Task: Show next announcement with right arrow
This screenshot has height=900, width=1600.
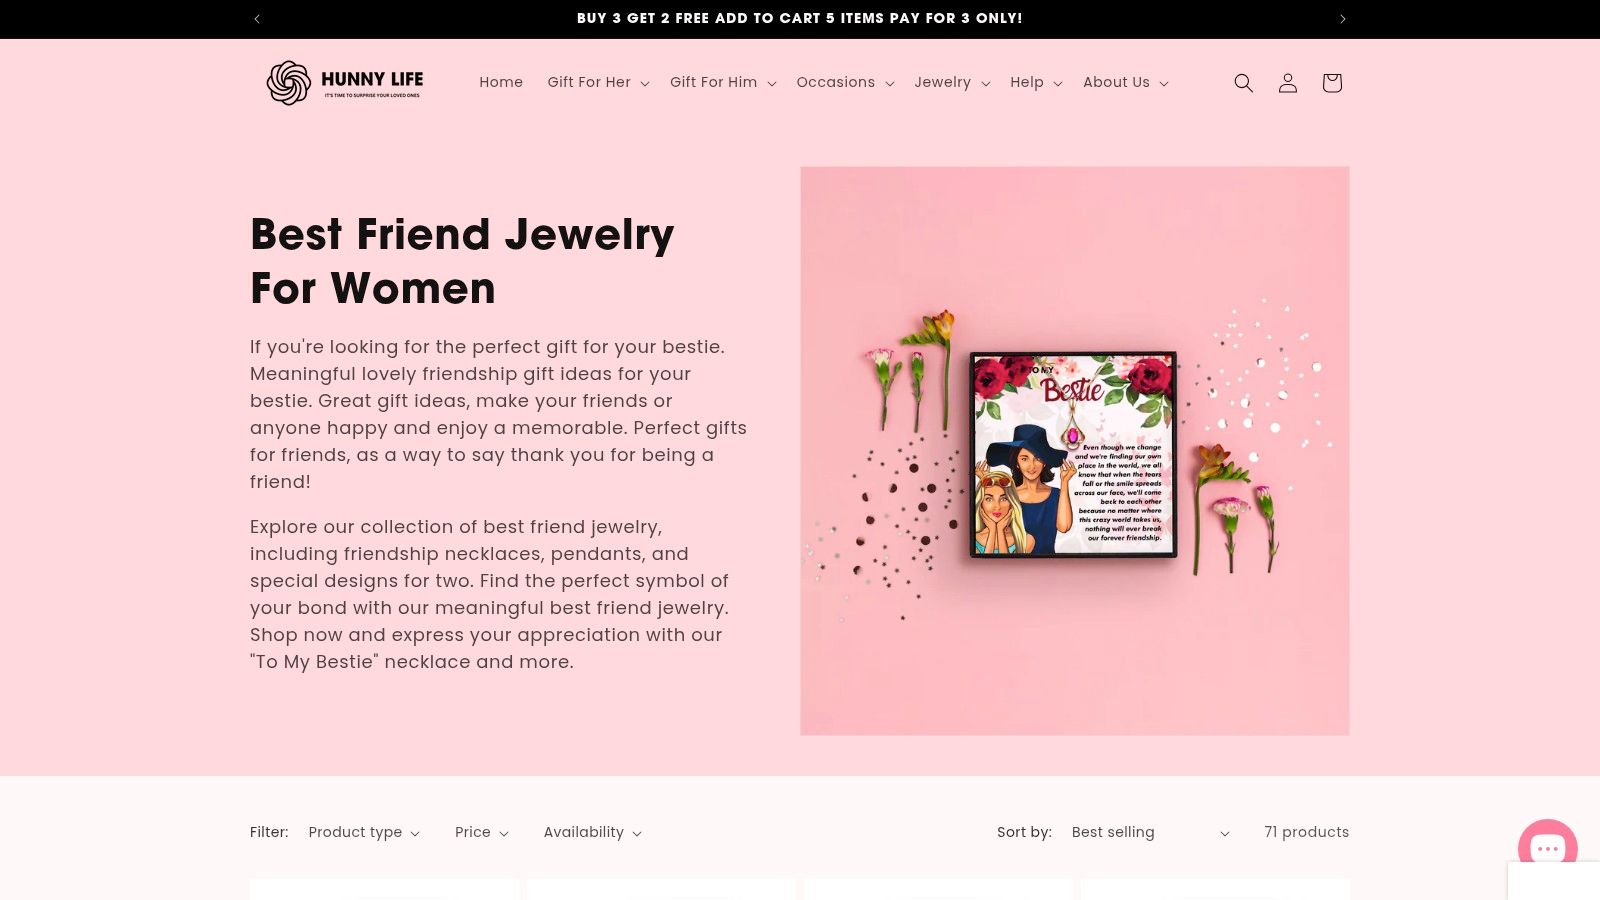Action: (1343, 19)
